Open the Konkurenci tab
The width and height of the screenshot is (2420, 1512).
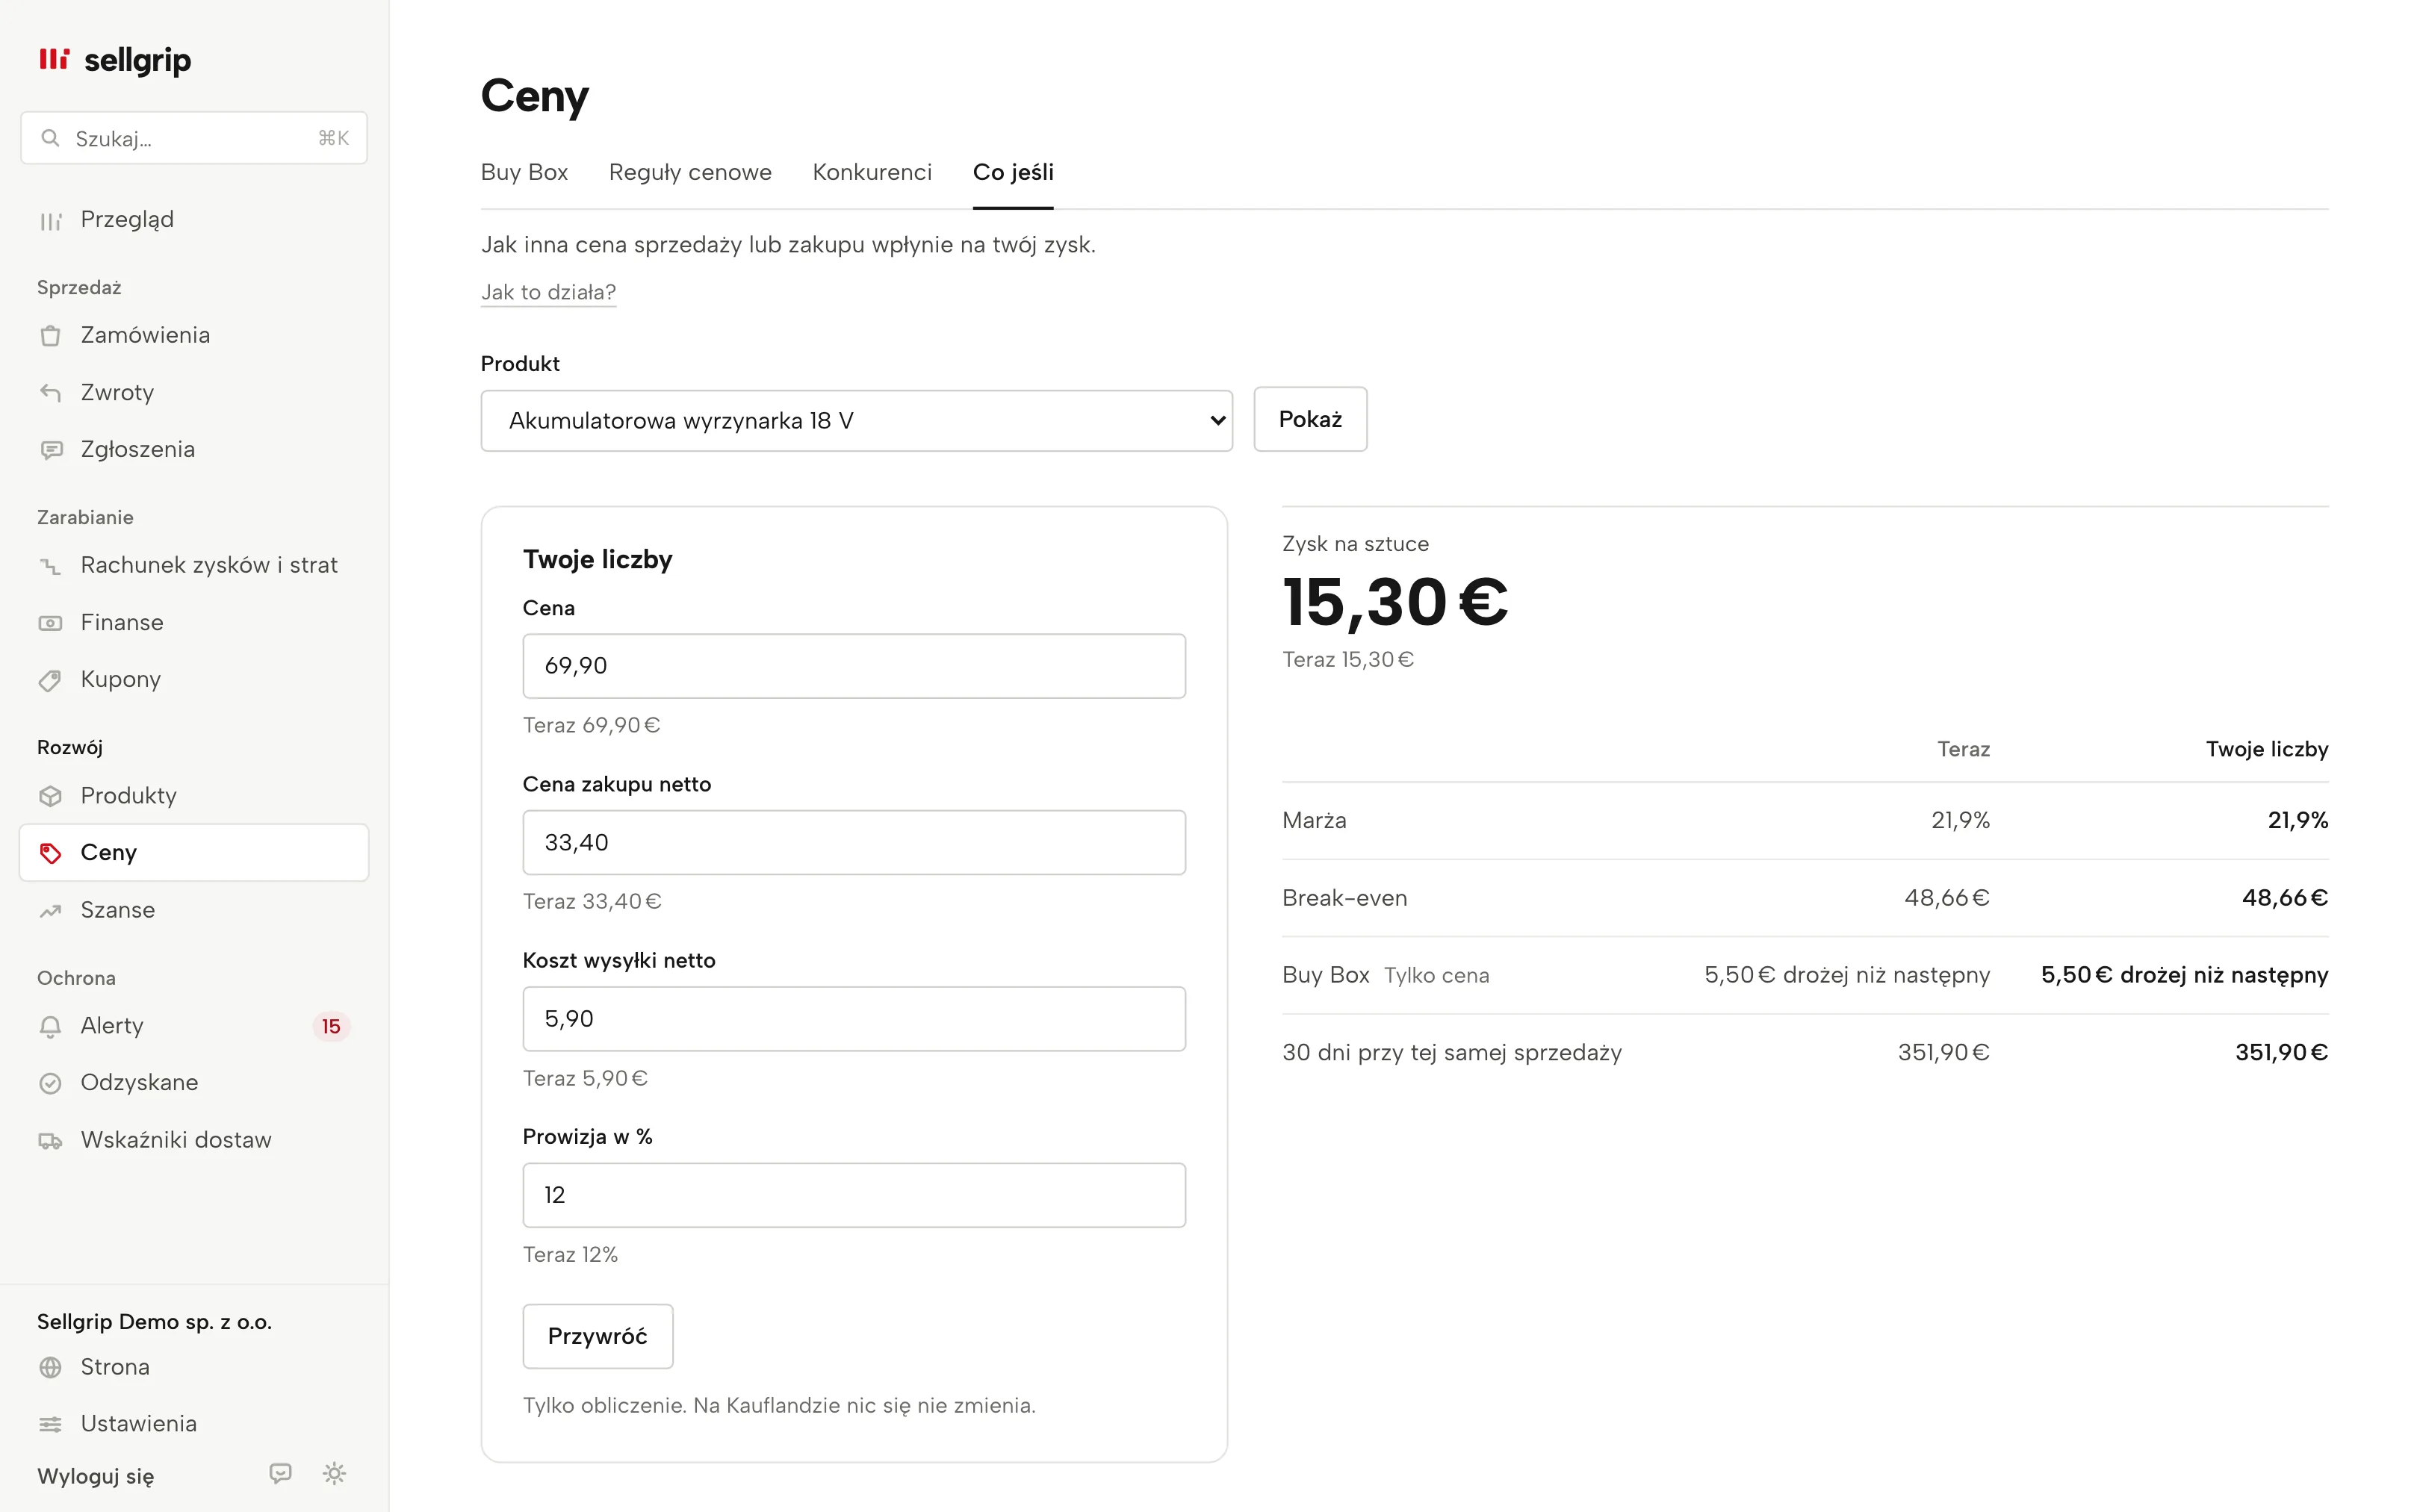coord(872,172)
